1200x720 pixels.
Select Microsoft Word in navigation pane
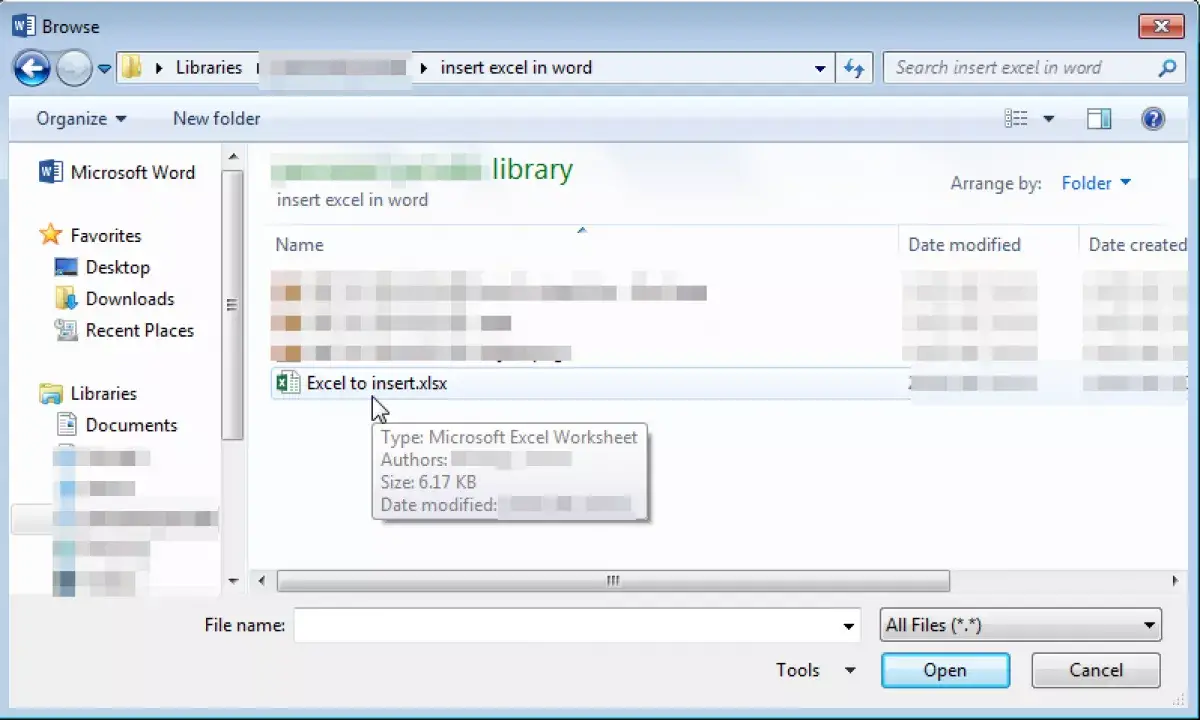(132, 172)
